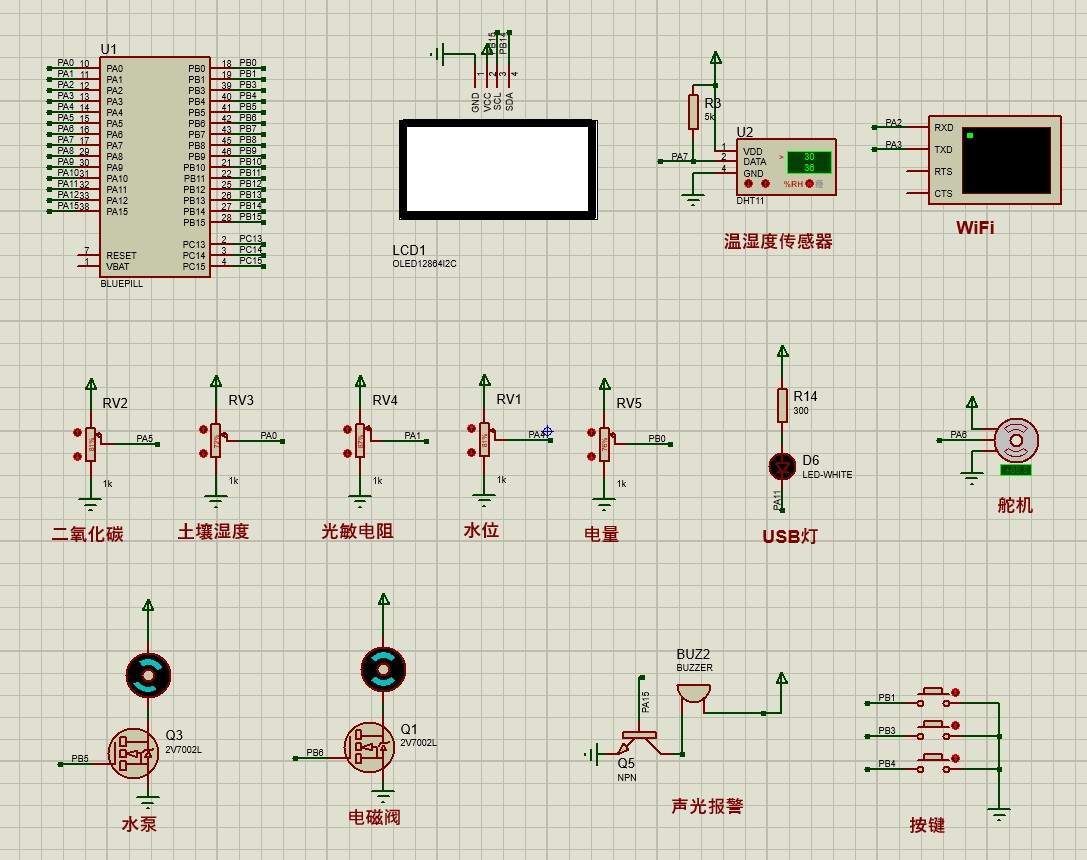Select the LCD1 OLED display screen
The image size is (1087, 860).
pos(498,170)
